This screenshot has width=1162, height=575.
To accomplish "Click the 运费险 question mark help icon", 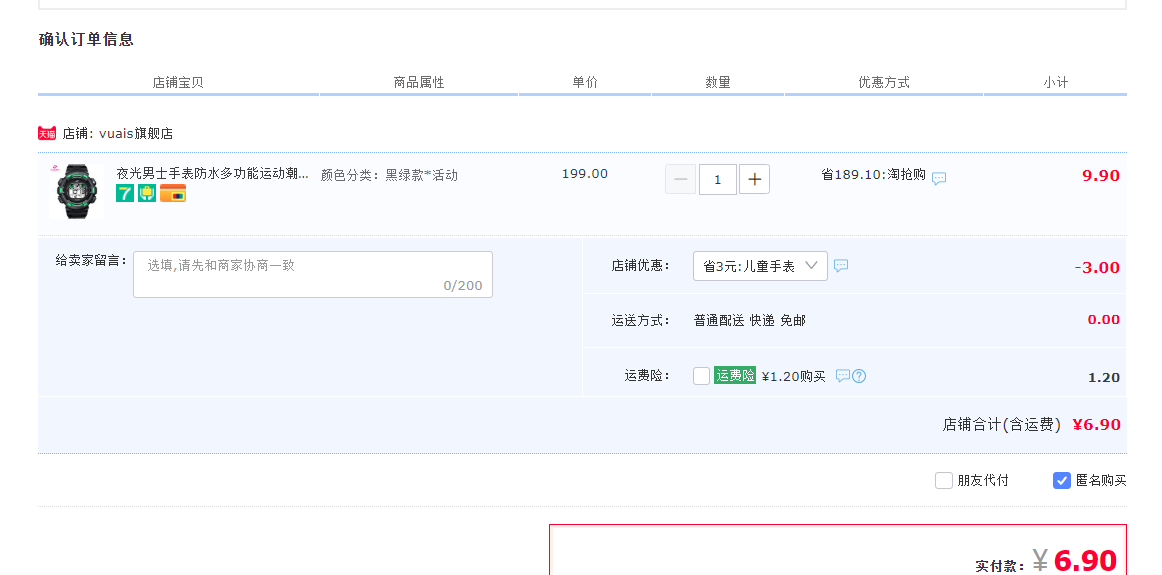I will click(x=859, y=376).
